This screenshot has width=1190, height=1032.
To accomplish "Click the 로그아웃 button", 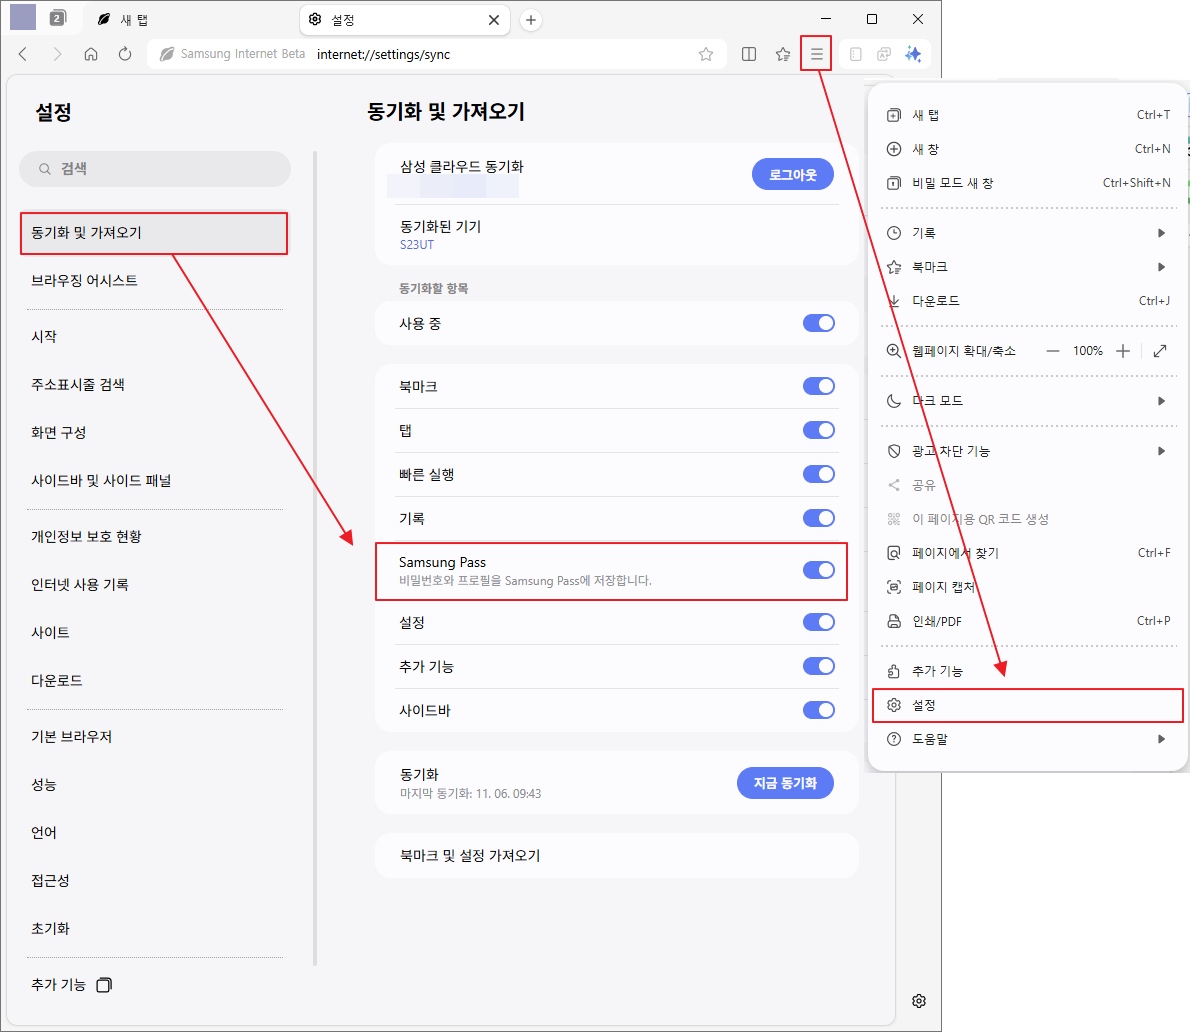I will (792, 173).
